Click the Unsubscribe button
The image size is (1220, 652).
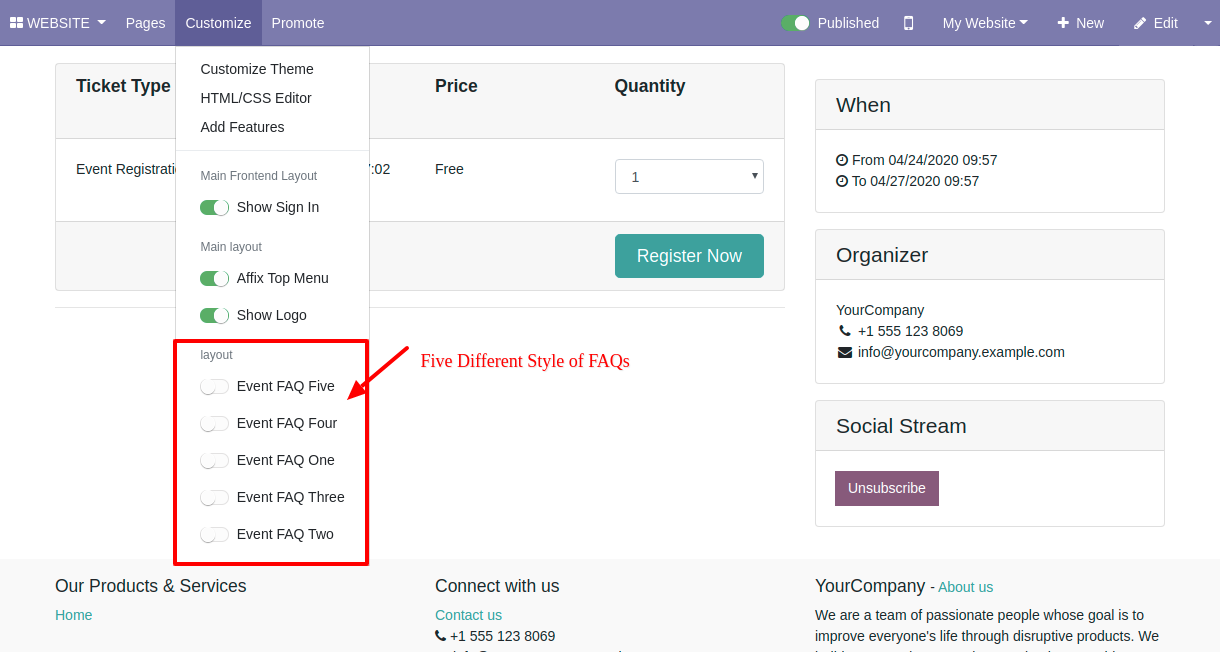pyautogui.click(x=887, y=488)
